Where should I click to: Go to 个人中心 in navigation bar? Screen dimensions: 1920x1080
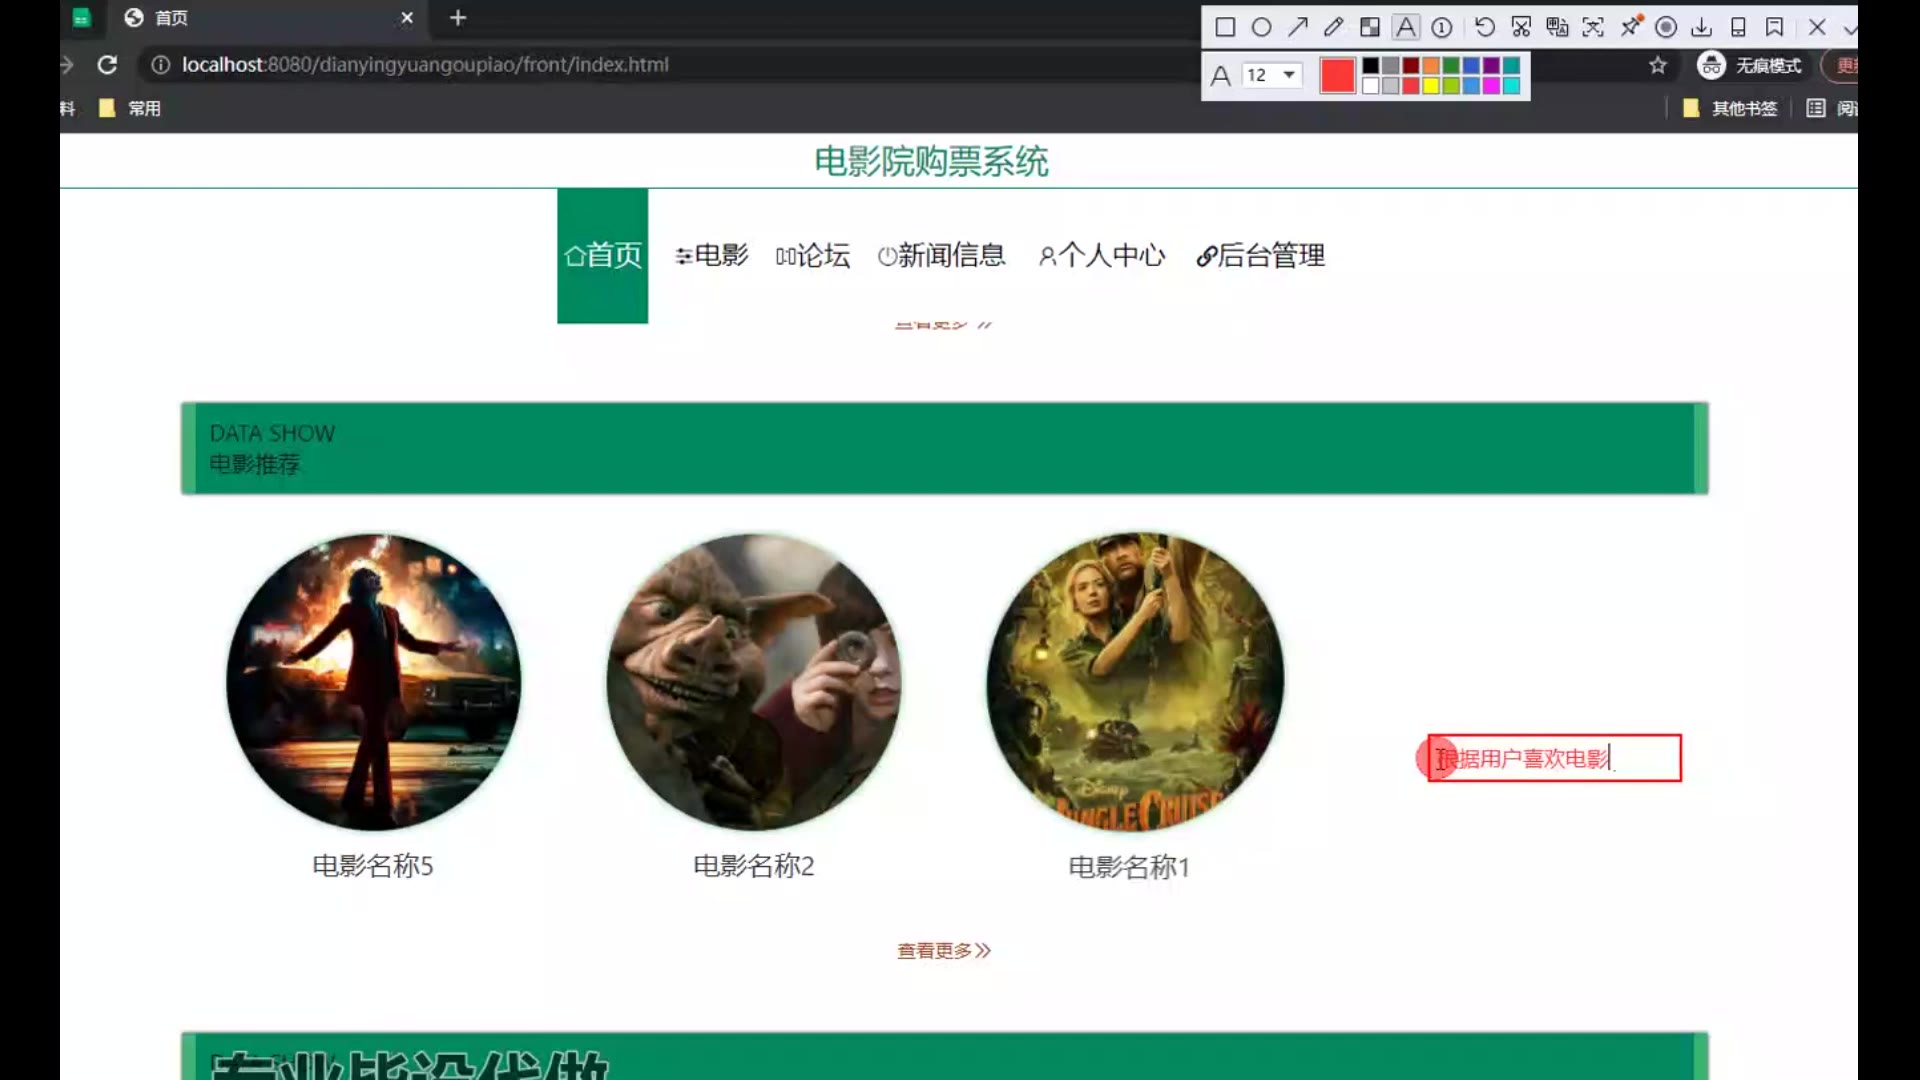[1102, 256]
